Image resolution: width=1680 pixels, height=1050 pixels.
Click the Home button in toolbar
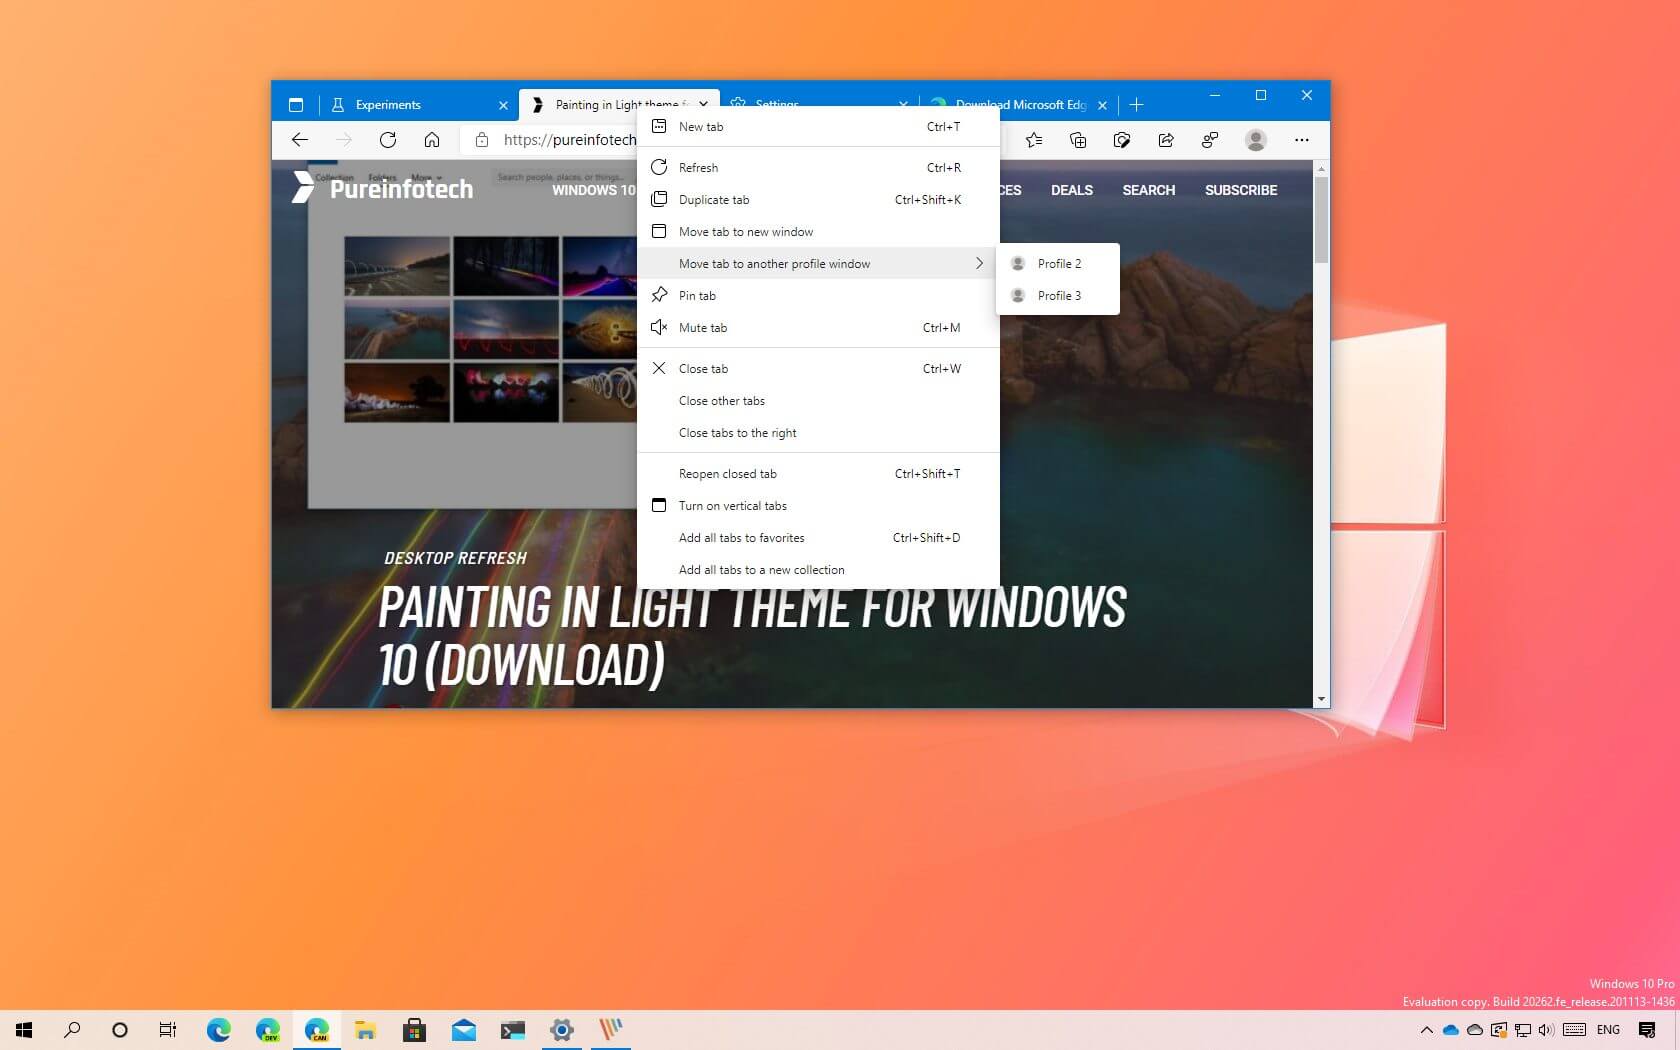[x=432, y=140]
